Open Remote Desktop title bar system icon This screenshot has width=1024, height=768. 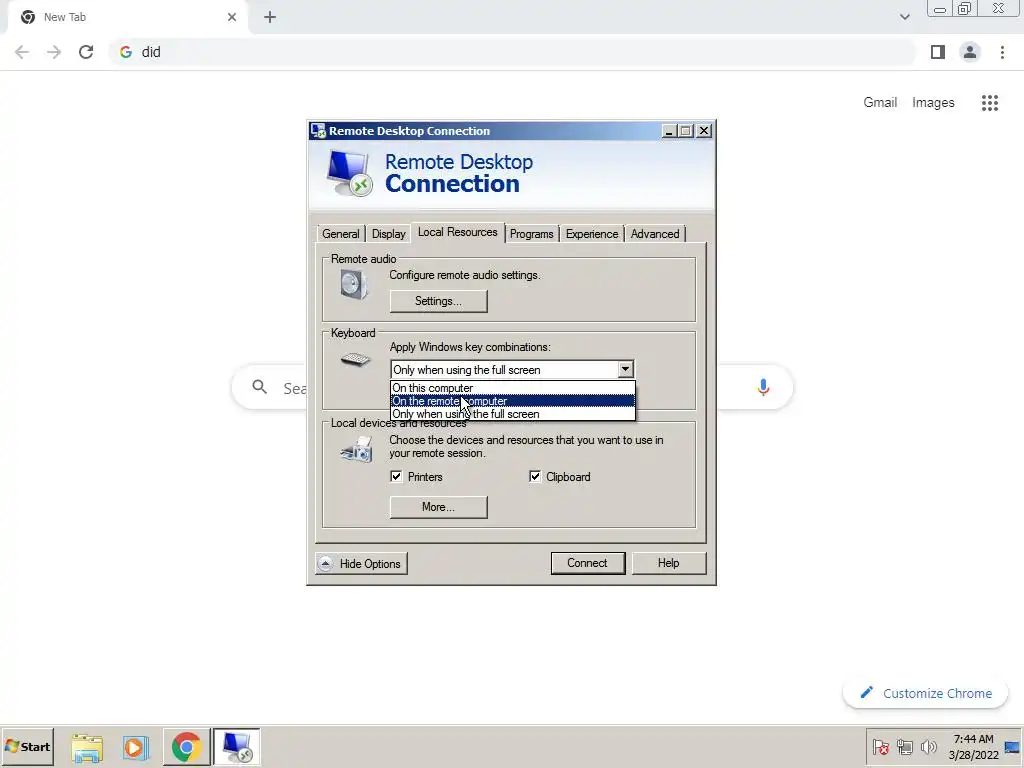[318, 131]
